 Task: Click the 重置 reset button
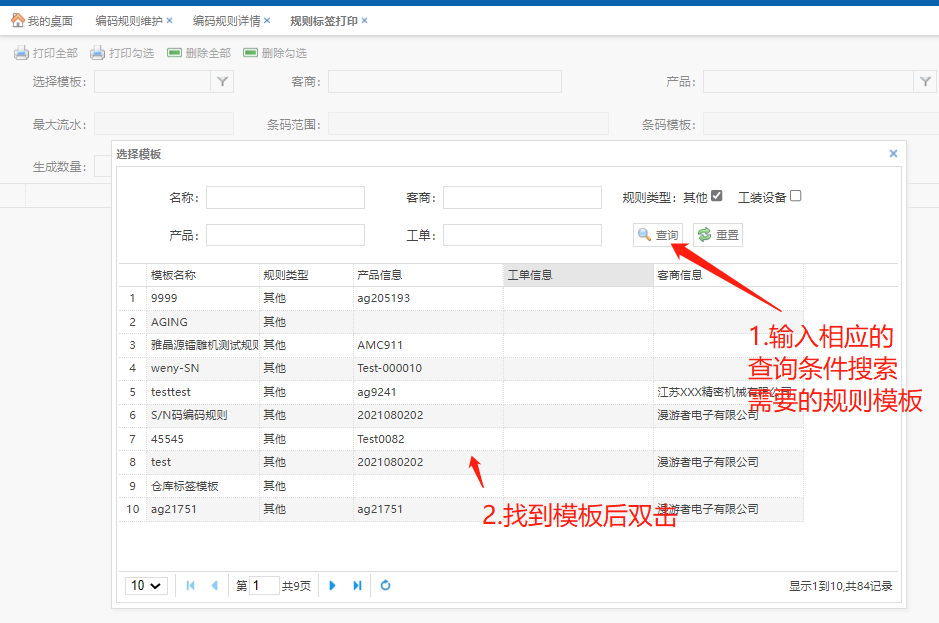pyautogui.click(x=717, y=235)
